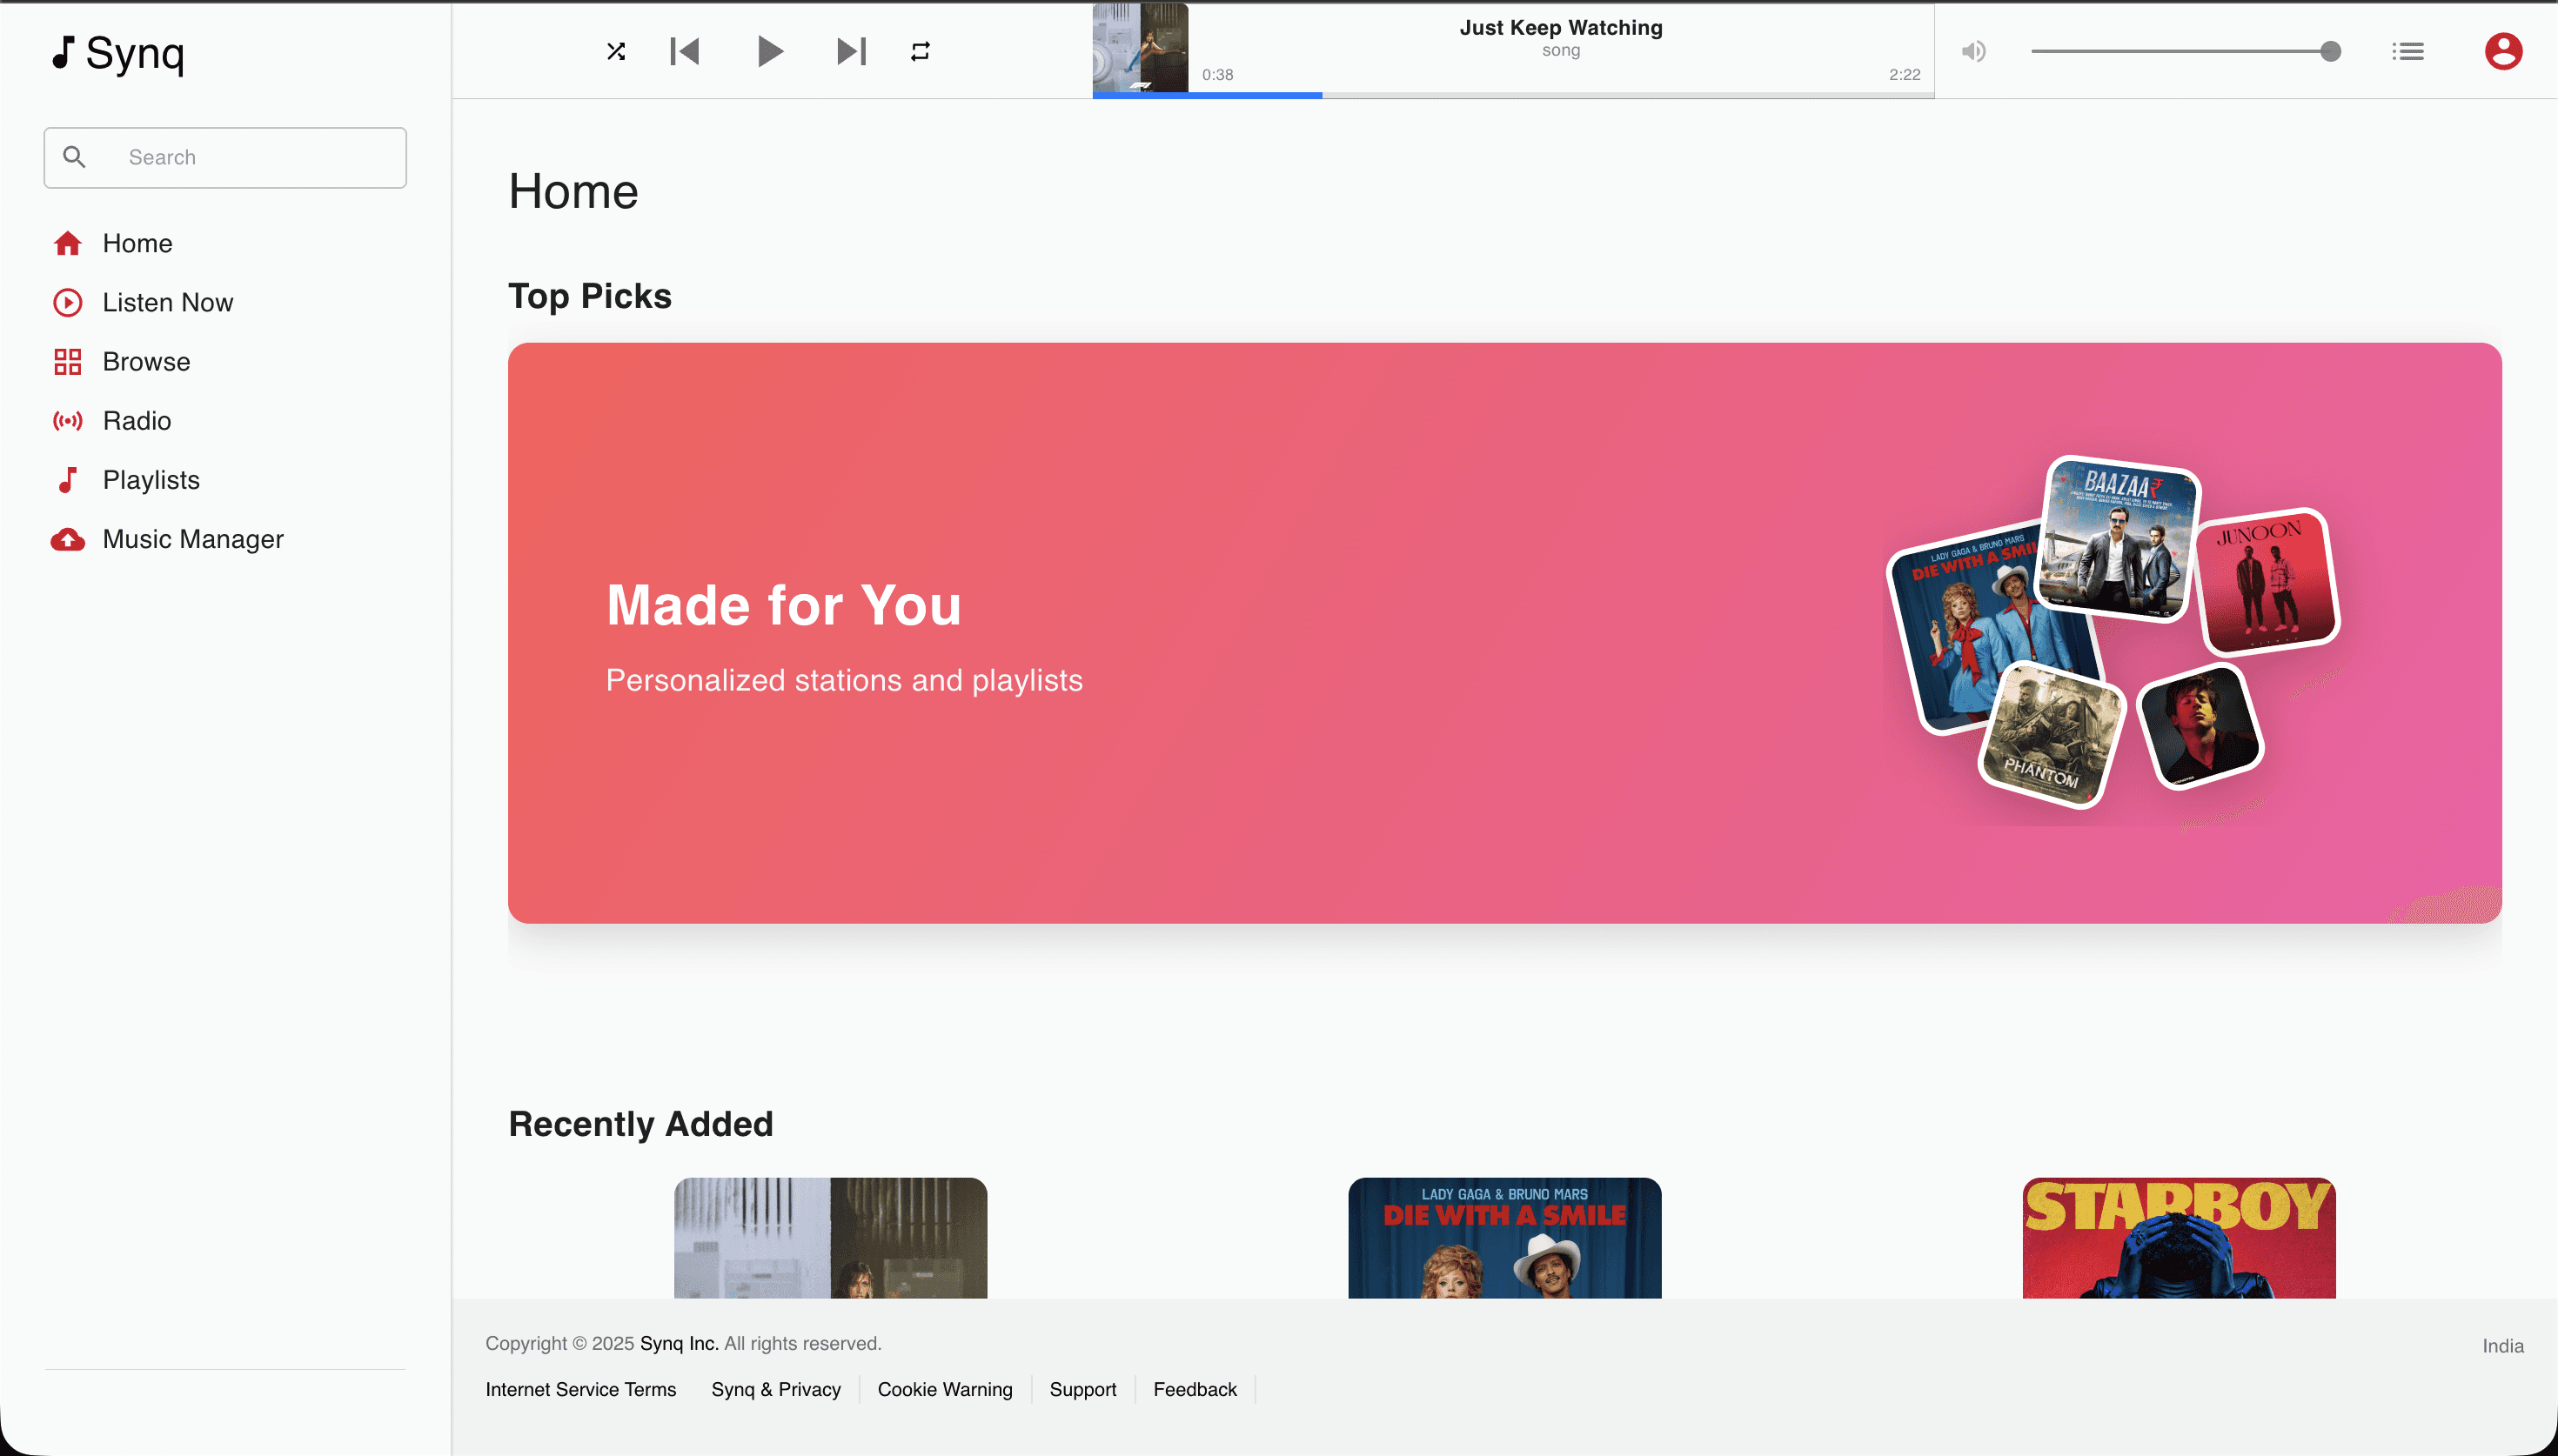Open the Music Manager upload page

(x=193, y=539)
